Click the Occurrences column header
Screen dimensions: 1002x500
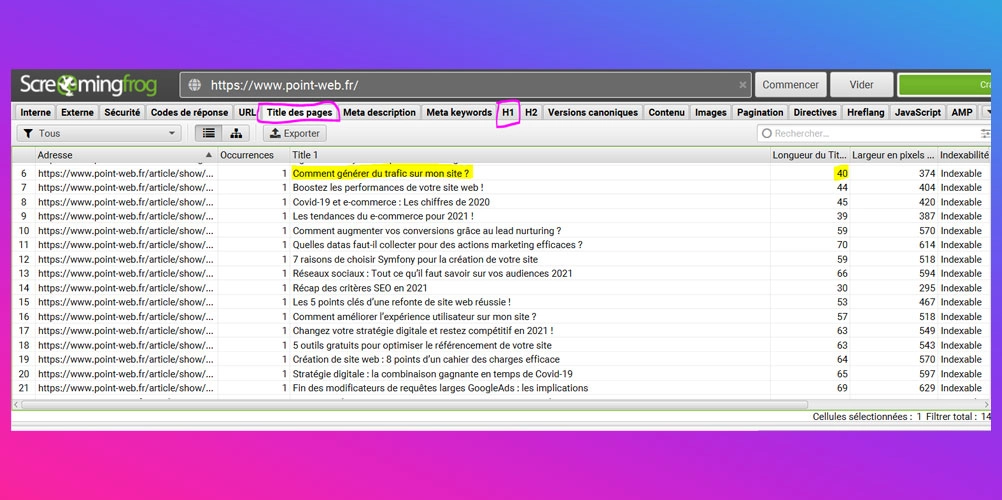coord(253,155)
